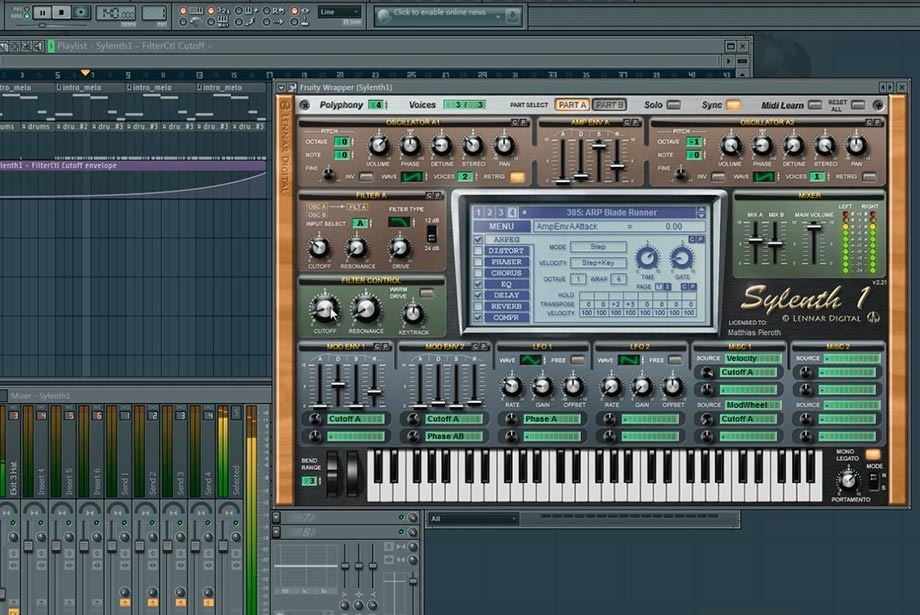Turn the Filter A Drive knob
Image resolution: width=920 pixels, height=615 pixels.
pyautogui.click(x=400, y=248)
